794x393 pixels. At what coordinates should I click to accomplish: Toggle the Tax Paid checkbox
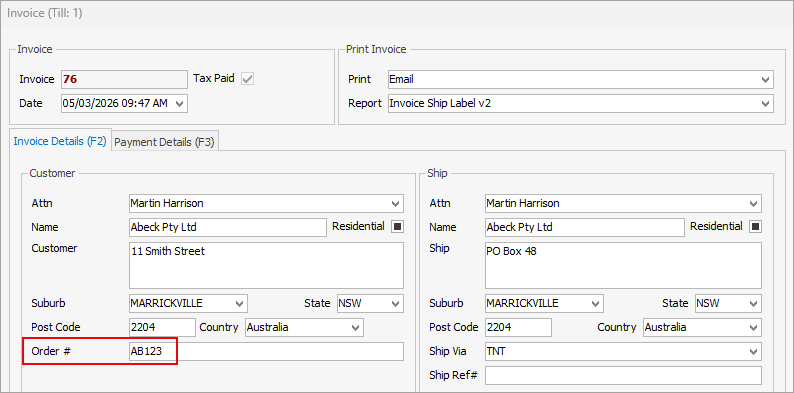point(248,79)
